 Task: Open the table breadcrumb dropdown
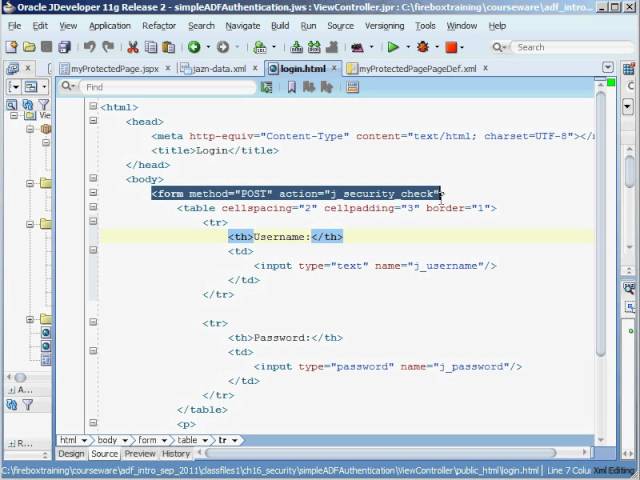[x=205, y=440]
